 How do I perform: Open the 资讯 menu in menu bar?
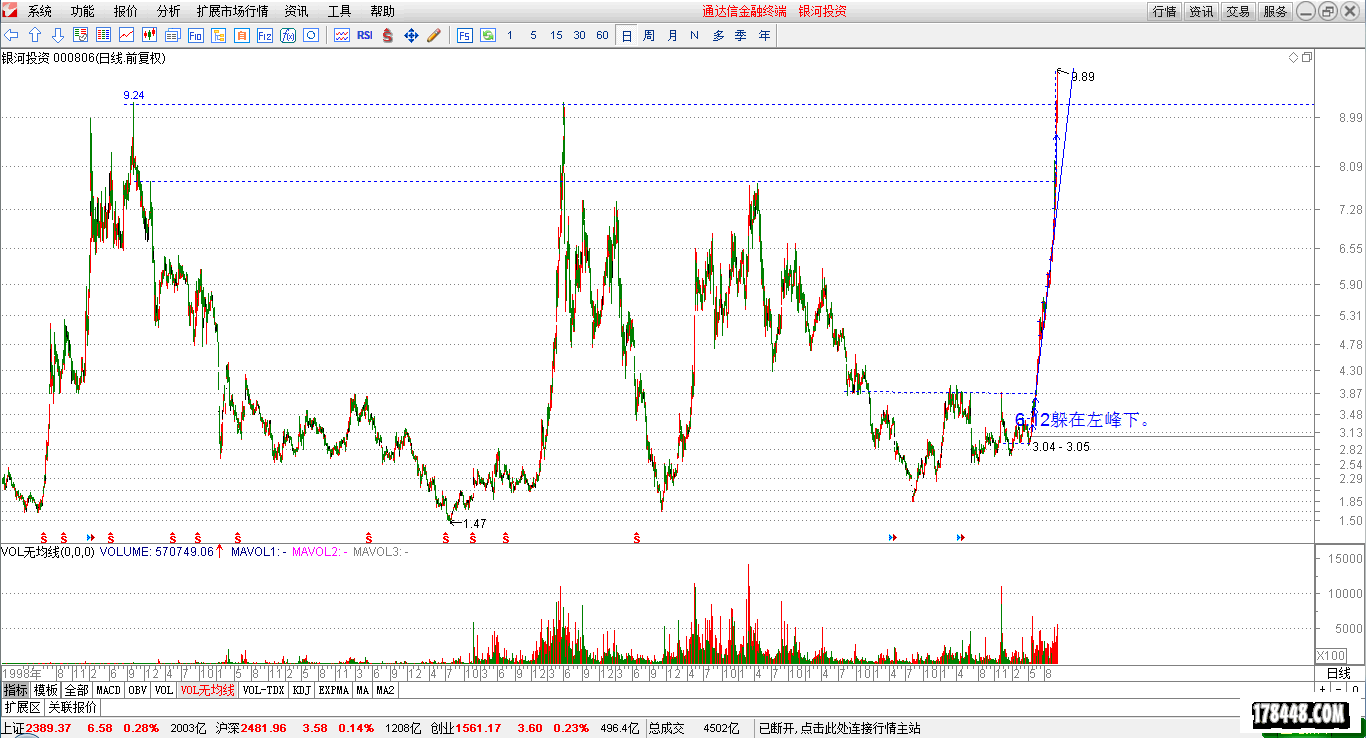tap(296, 11)
